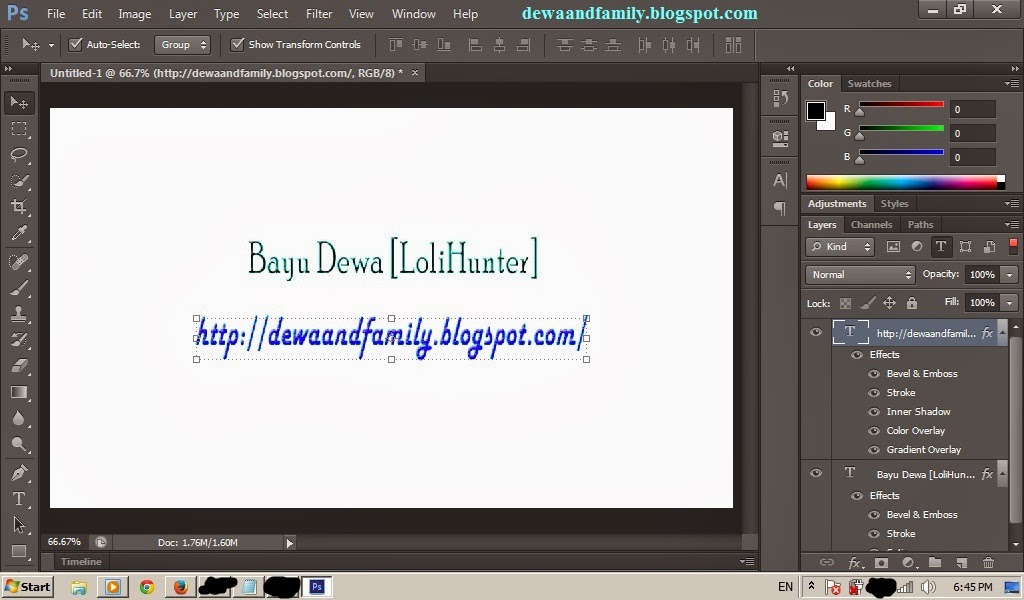Select the Eyedropper tool
The width and height of the screenshot is (1024, 600).
point(19,234)
